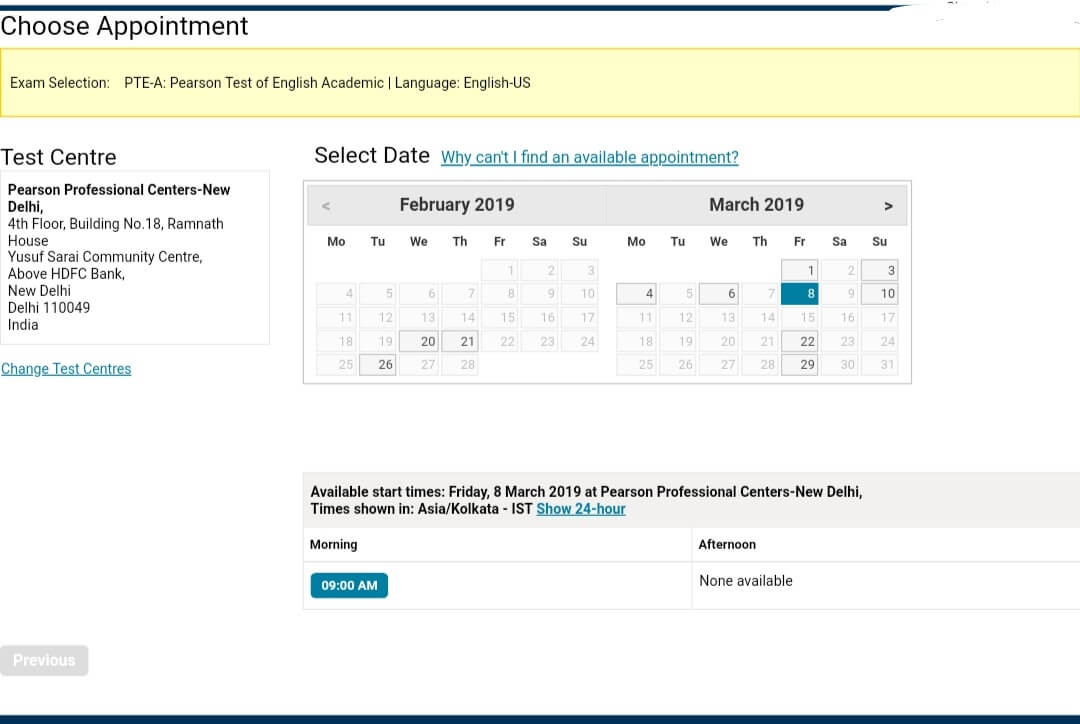Click the Select Date heading
The width and height of the screenshot is (1080, 724).
(x=372, y=155)
